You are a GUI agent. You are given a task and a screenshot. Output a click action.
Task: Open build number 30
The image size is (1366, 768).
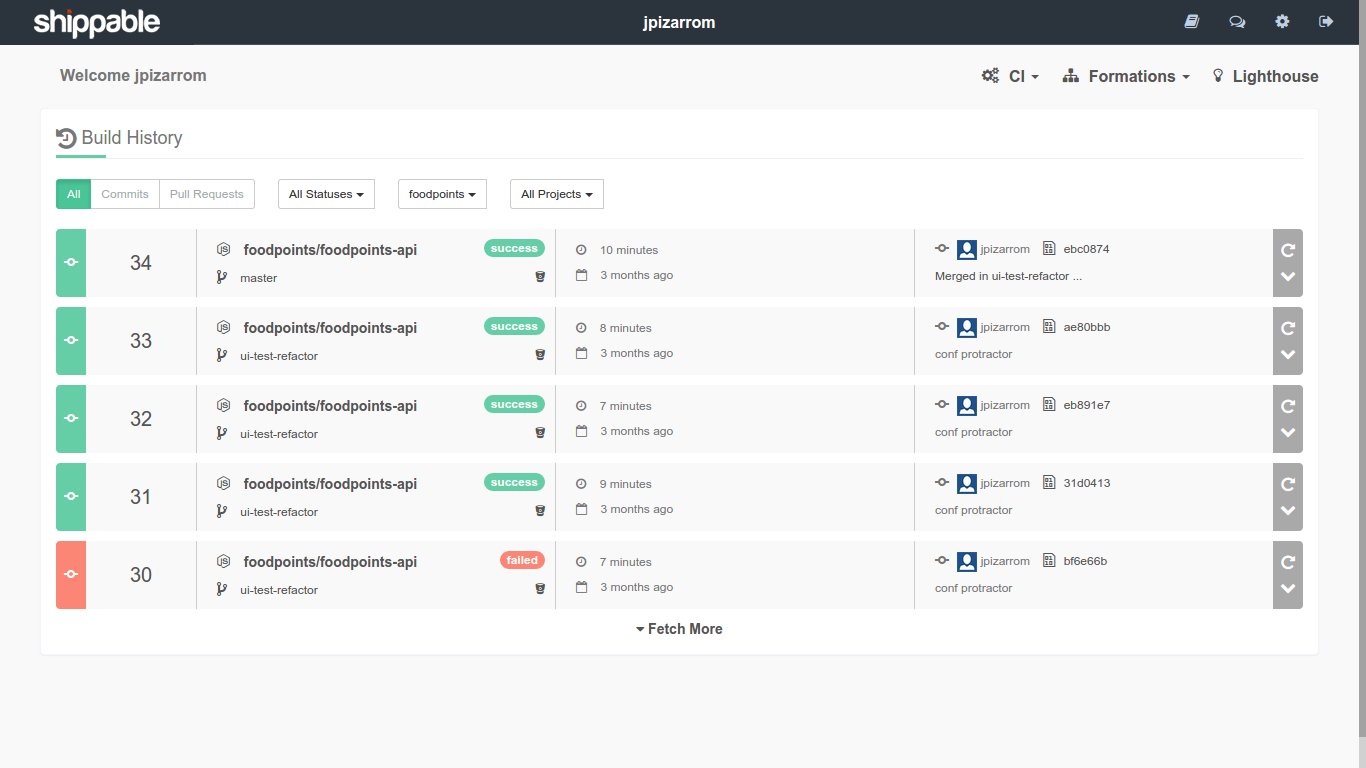tap(141, 575)
